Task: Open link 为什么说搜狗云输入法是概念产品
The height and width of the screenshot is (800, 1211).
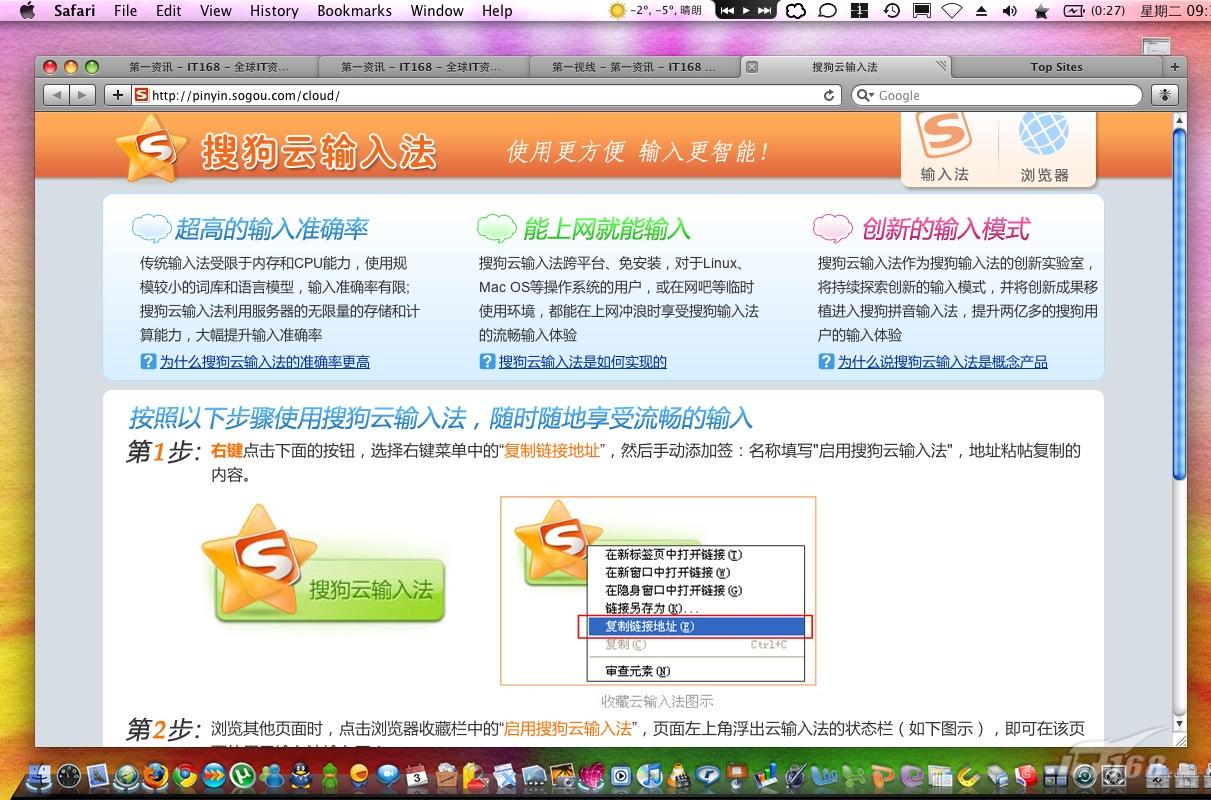Action: tap(943, 362)
